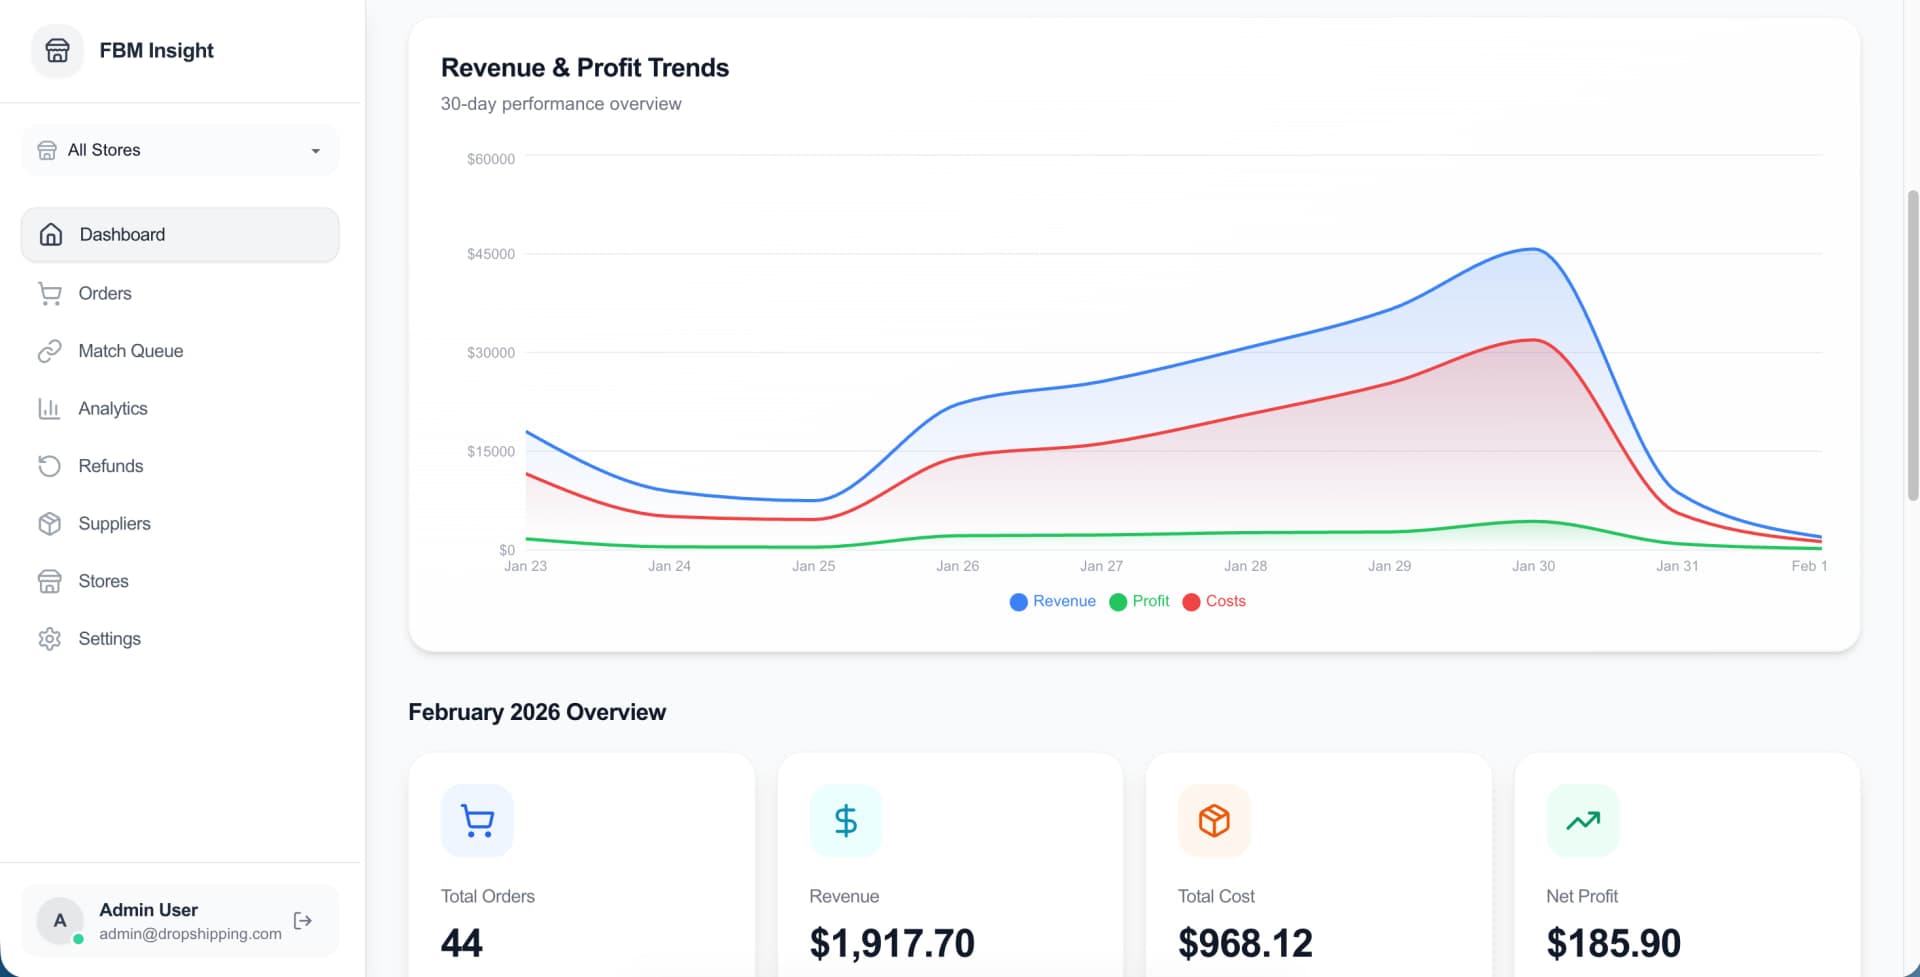The height and width of the screenshot is (977, 1920).
Task: Click the Refunds circular arrow icon
Action: click(49, 466)
